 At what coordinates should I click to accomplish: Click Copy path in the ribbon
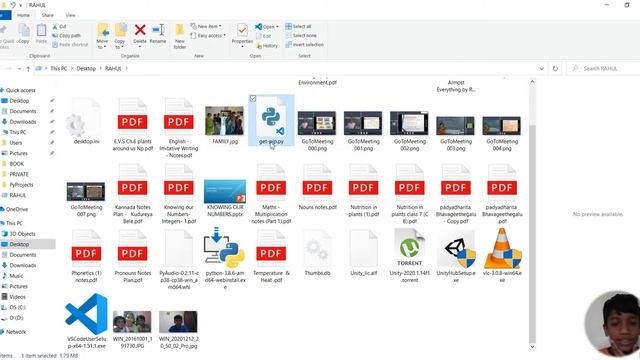[67, 36]
